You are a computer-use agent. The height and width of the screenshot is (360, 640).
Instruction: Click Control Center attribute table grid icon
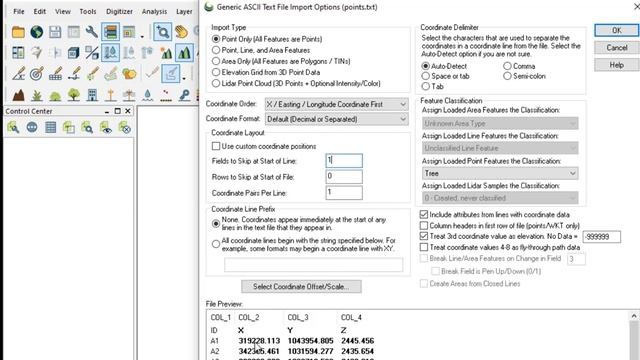click(x=51, y=128)
